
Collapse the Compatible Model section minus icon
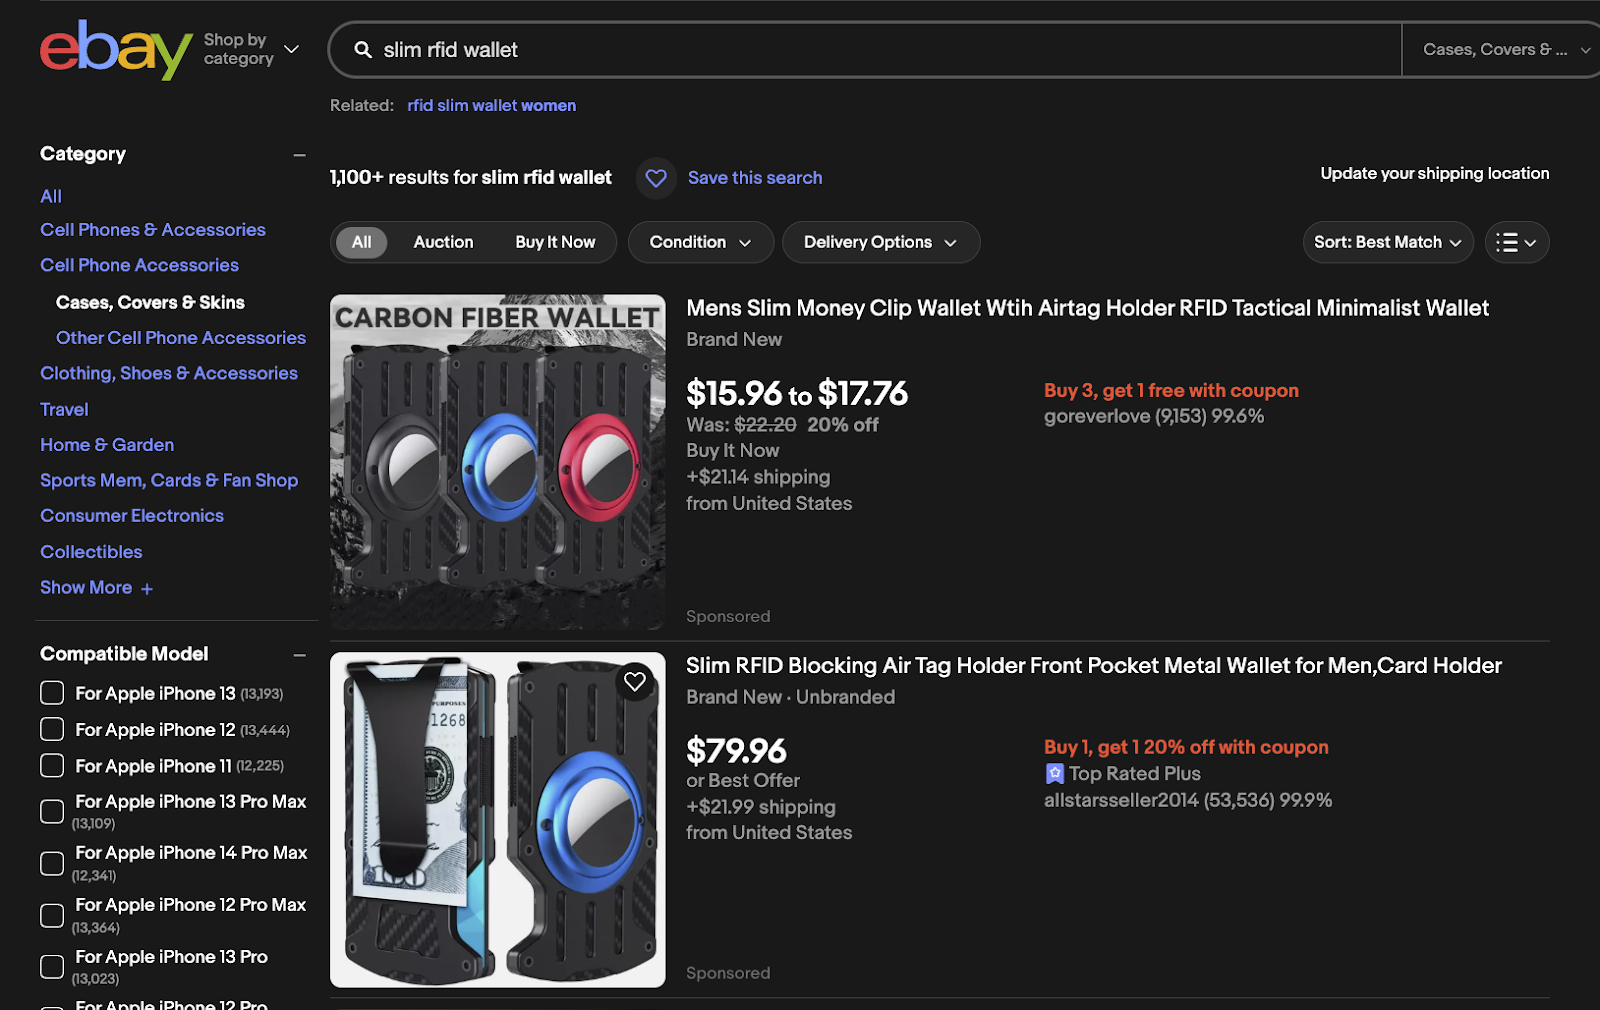click(299, 654)
